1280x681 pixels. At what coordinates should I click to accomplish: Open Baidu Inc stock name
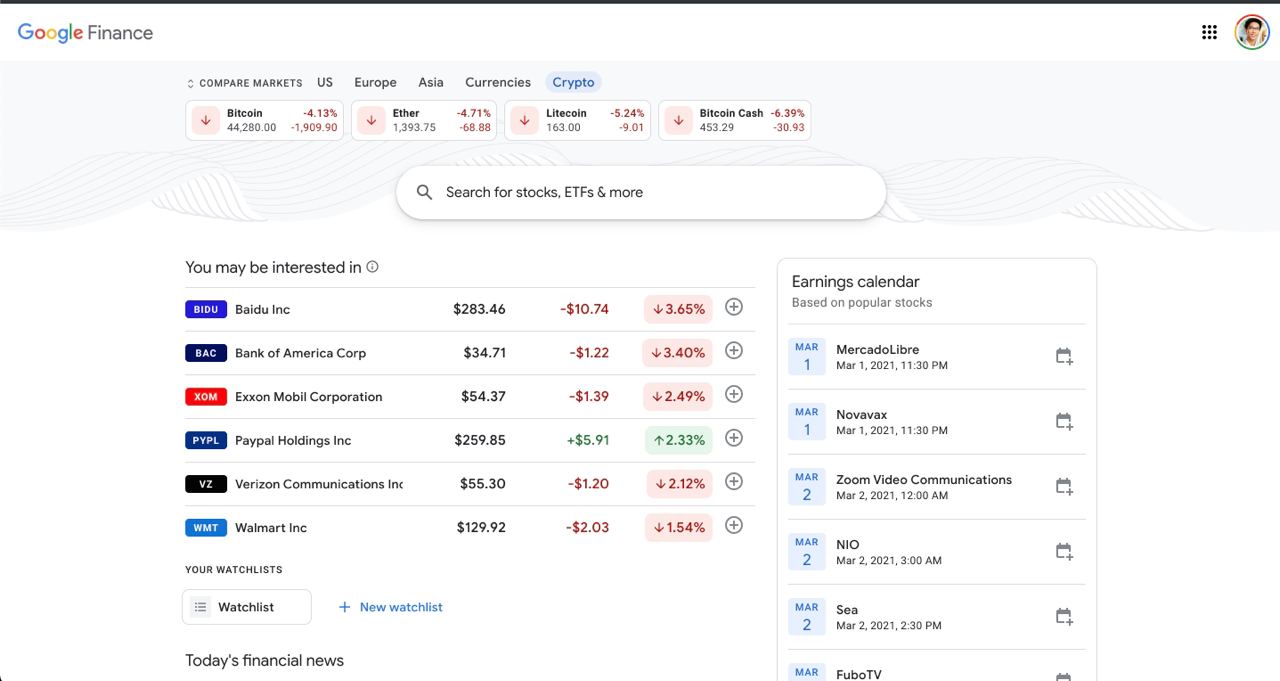point(262,310)
